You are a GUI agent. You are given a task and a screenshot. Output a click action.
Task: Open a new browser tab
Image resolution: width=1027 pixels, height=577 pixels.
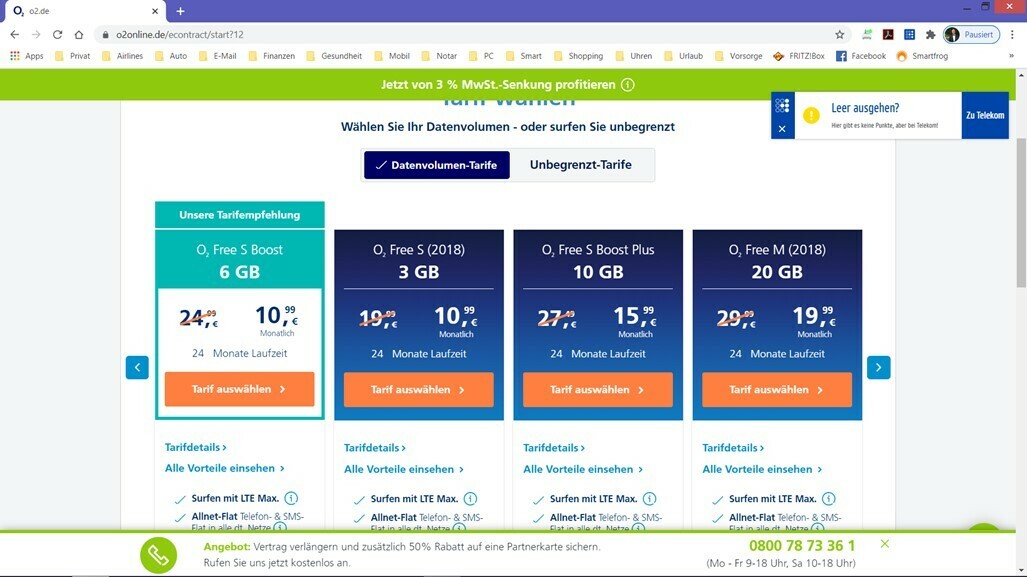[180, 11]
